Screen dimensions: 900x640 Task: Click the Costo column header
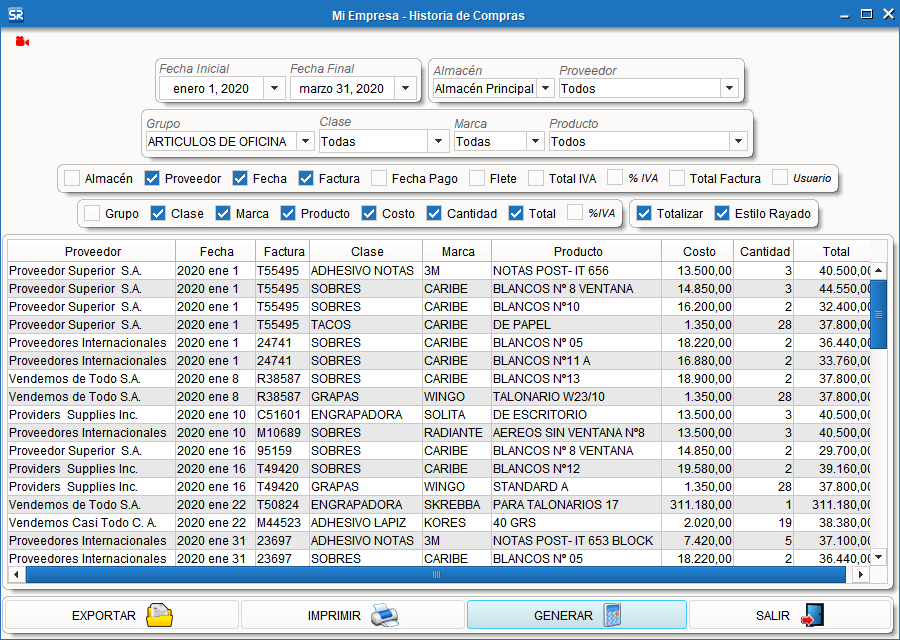click(698, 251)
